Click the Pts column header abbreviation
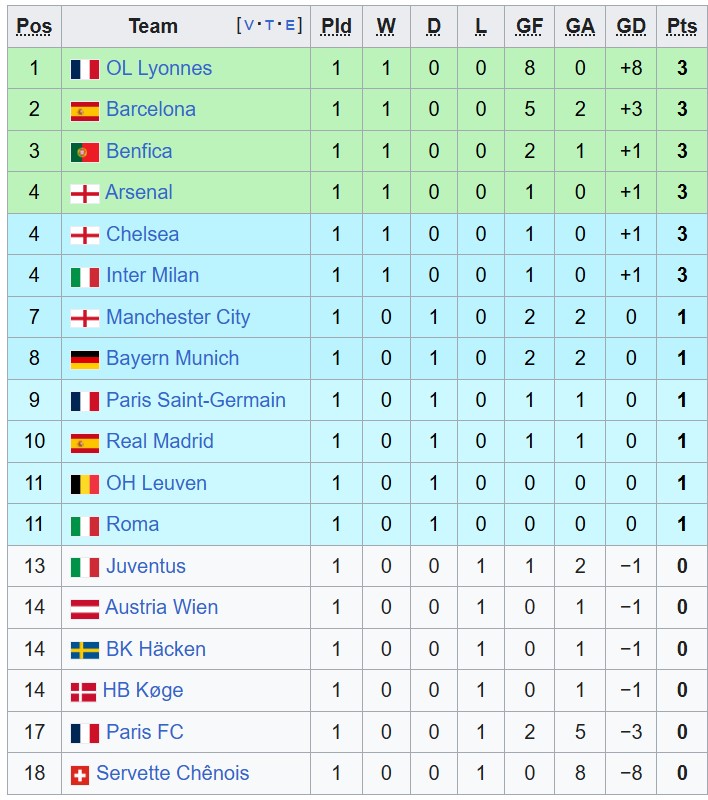 [681, 26]
